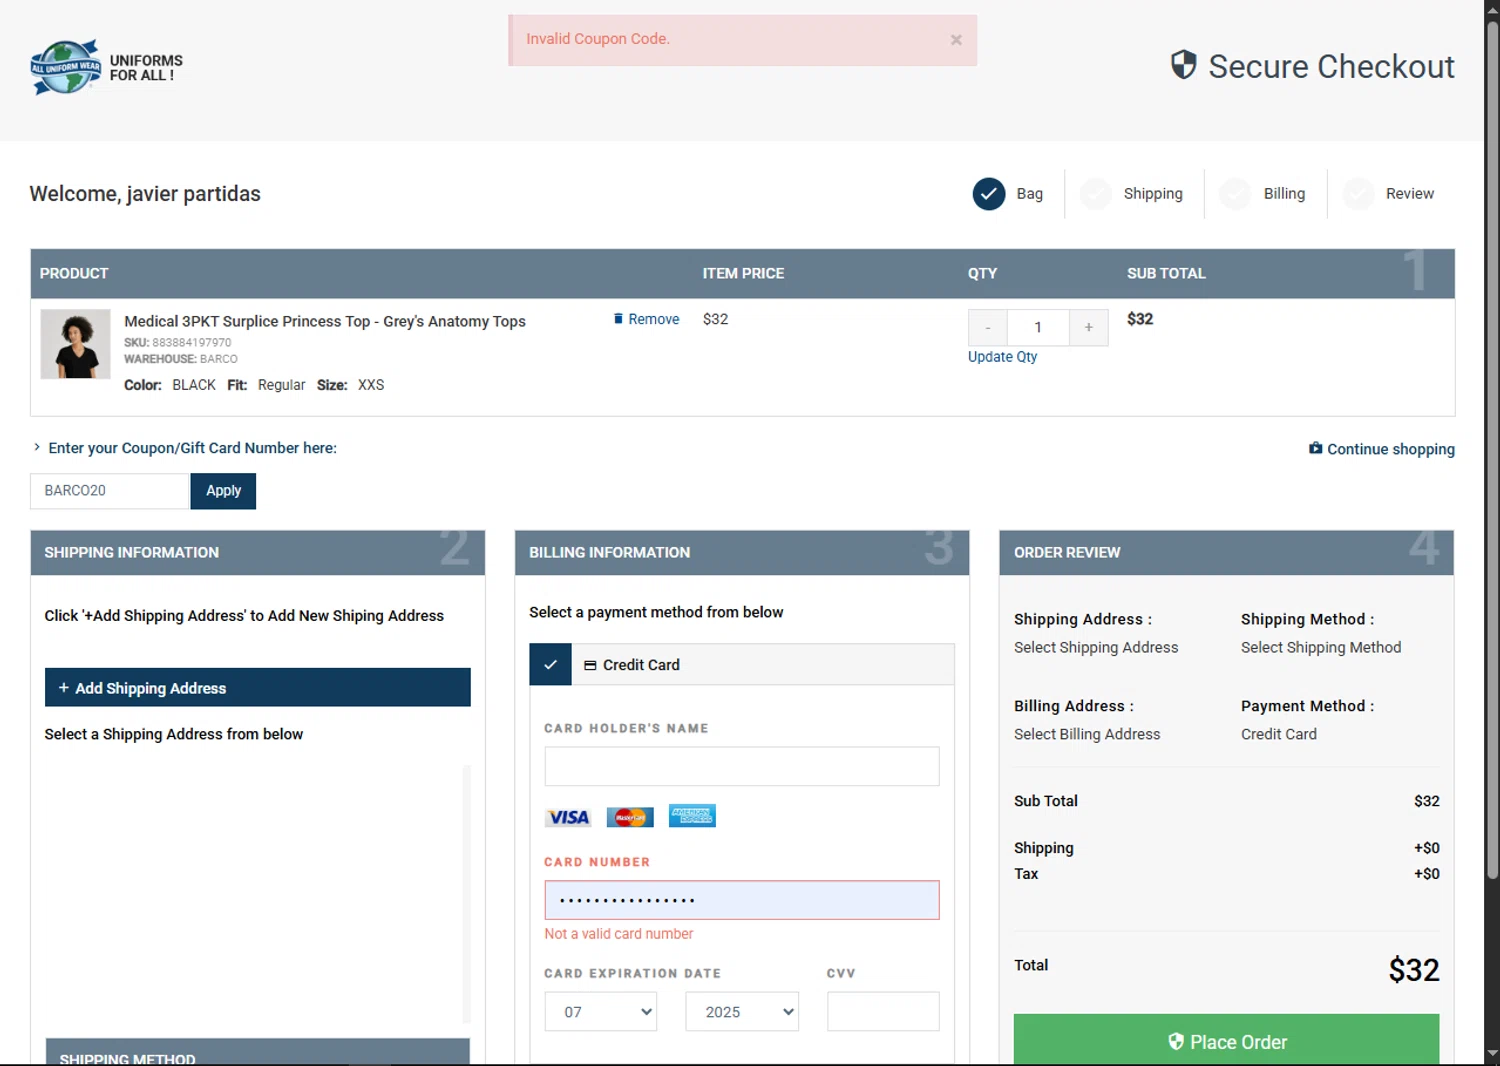
Task: Click the MasterCard logo
Action: pos(630,817)
